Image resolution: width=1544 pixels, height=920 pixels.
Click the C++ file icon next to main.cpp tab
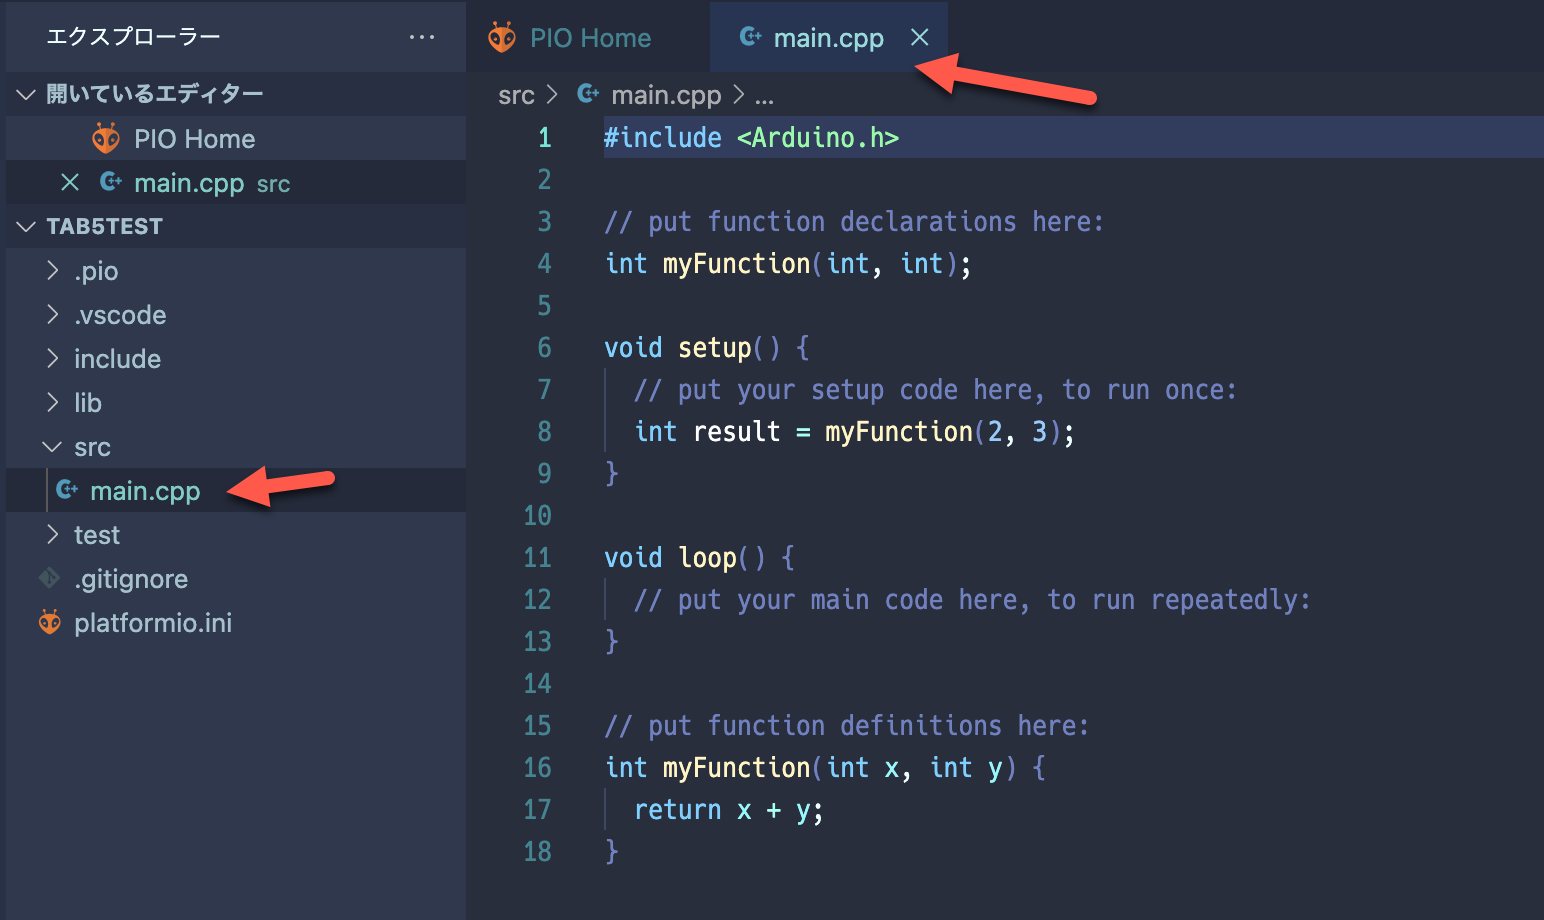(x=749, y=37)
